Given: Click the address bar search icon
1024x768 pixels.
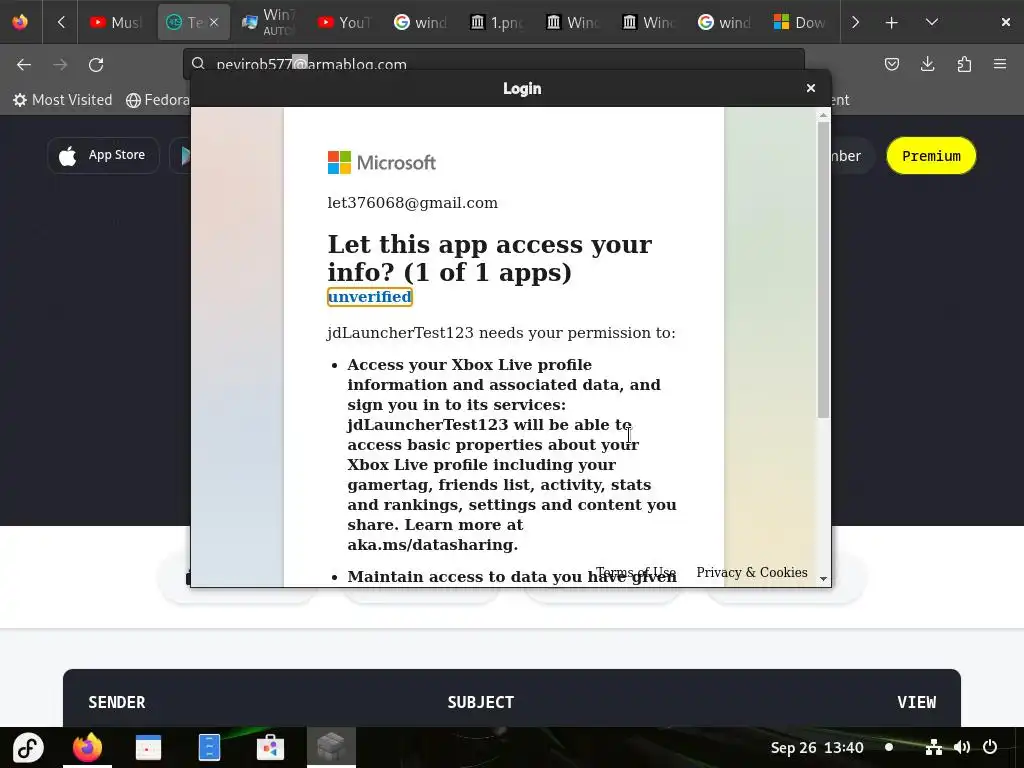Looking at the screenshot, I should [199, 64].
